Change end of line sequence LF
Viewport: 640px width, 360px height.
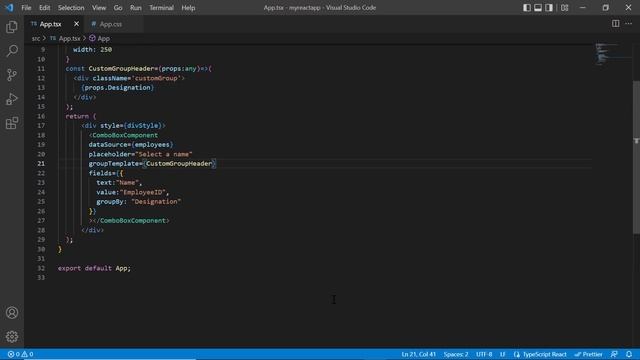[x=503, y=354]
